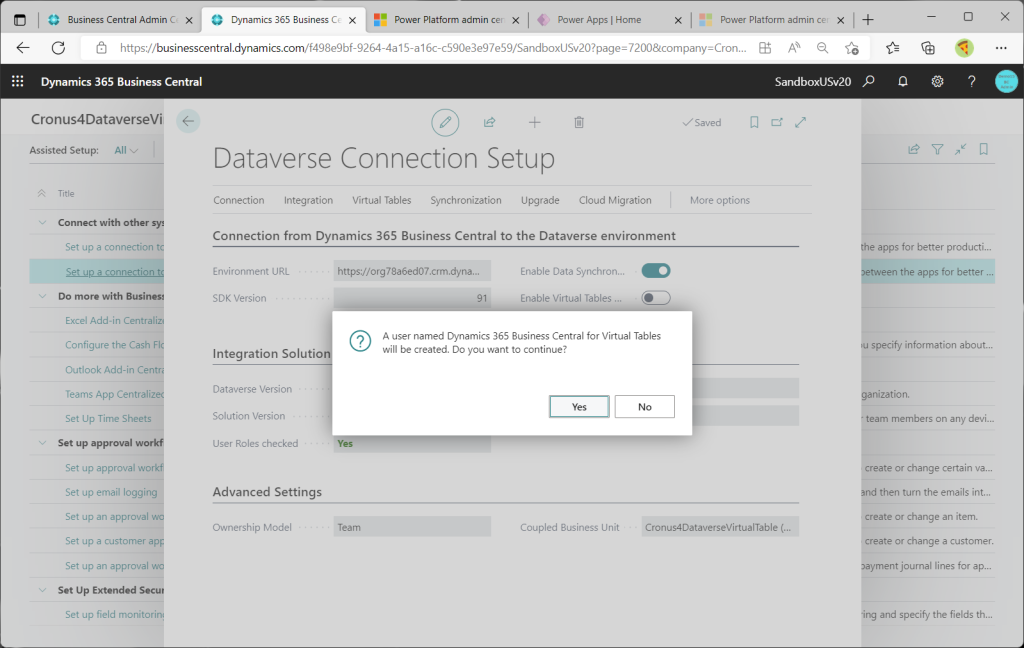1024x648 pixels.
Task: Open the Upgrade menu
Action: click(x=540, y=200)
